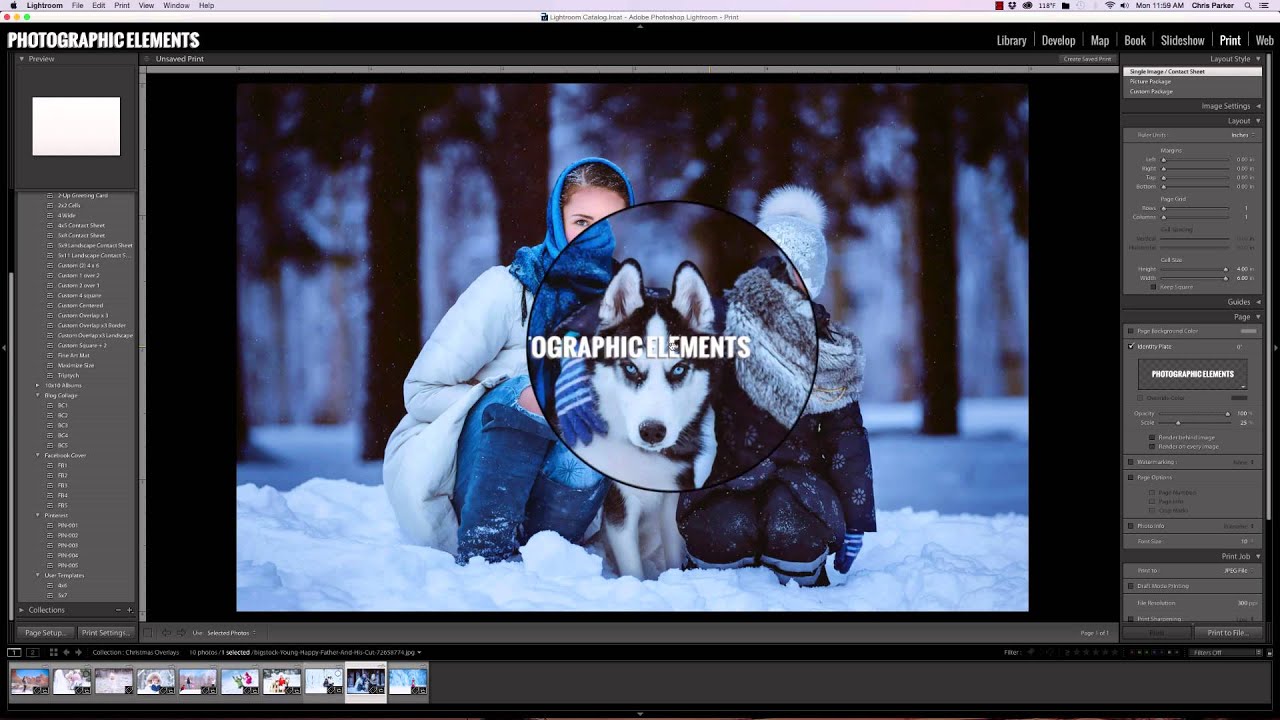Switch to the Develop module
The height and width of the screenshot is (720, 1280).
click(x=1058, y=41)
